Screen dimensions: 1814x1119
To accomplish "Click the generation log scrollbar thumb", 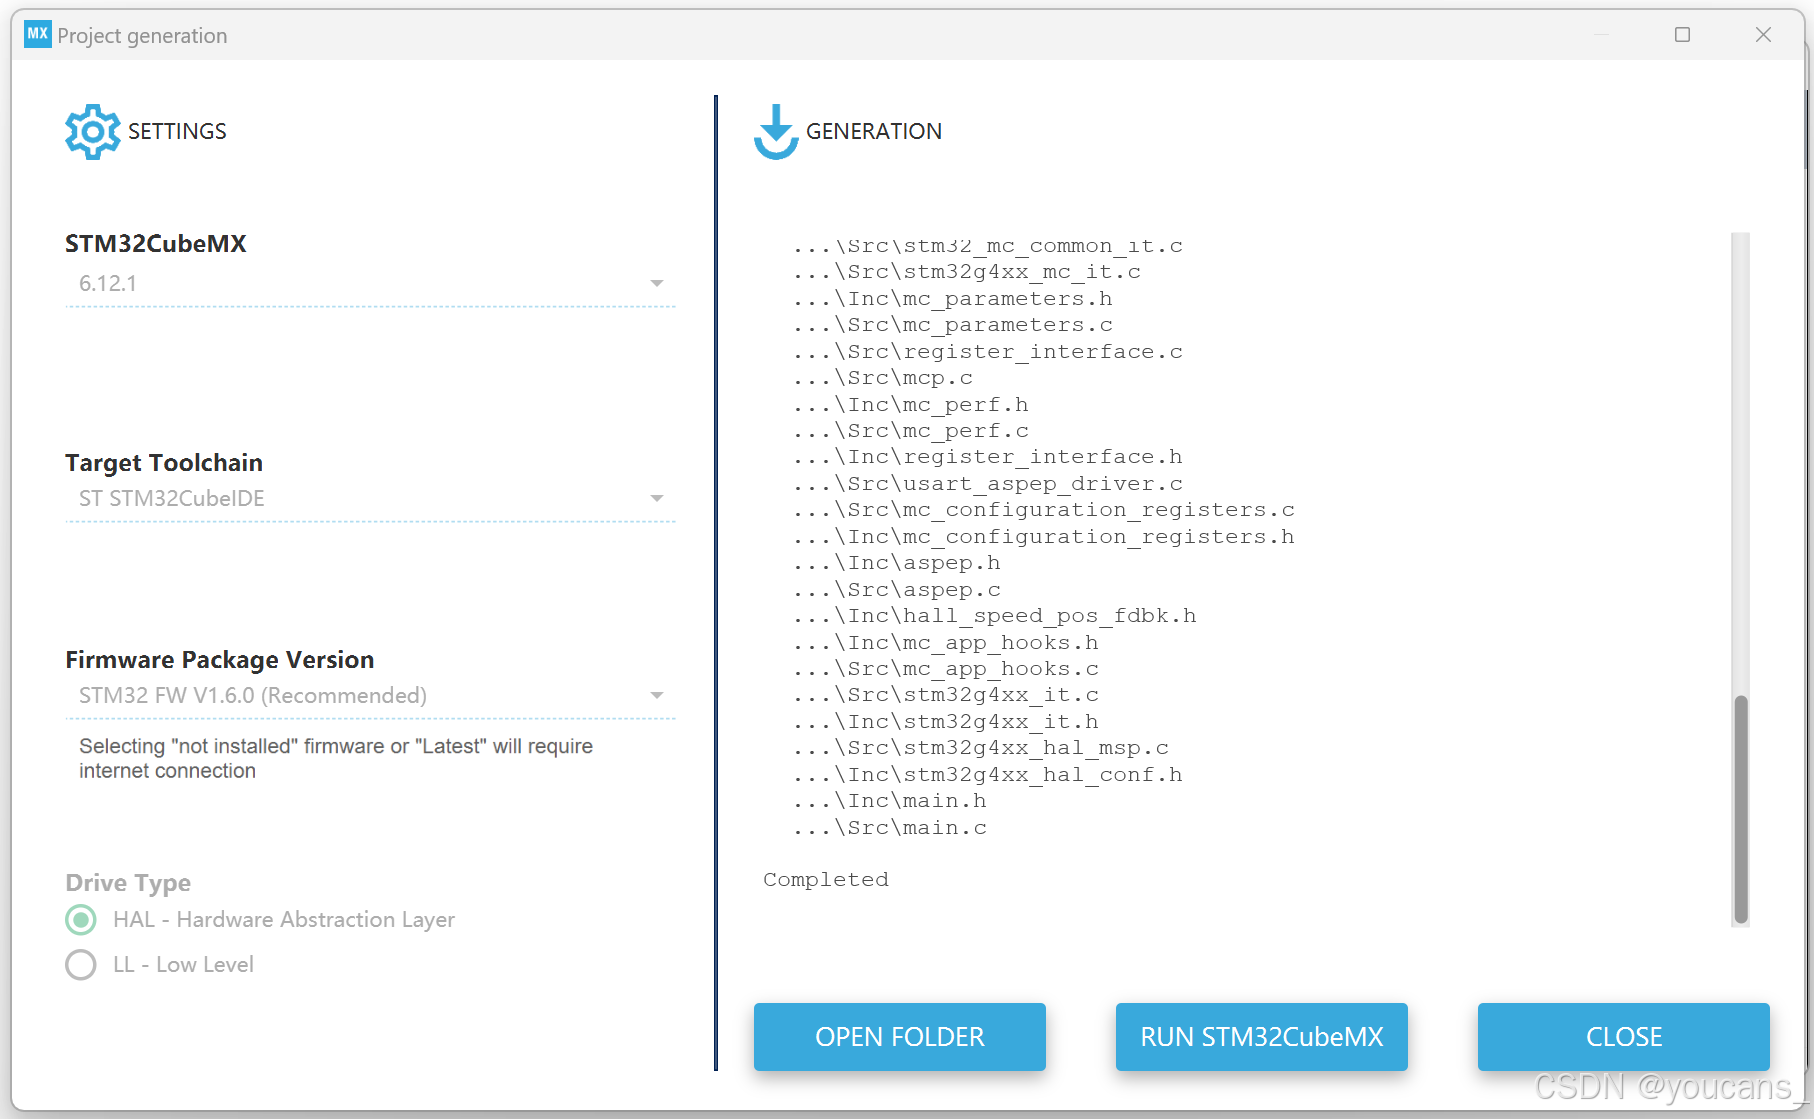I will point(1741,809).
